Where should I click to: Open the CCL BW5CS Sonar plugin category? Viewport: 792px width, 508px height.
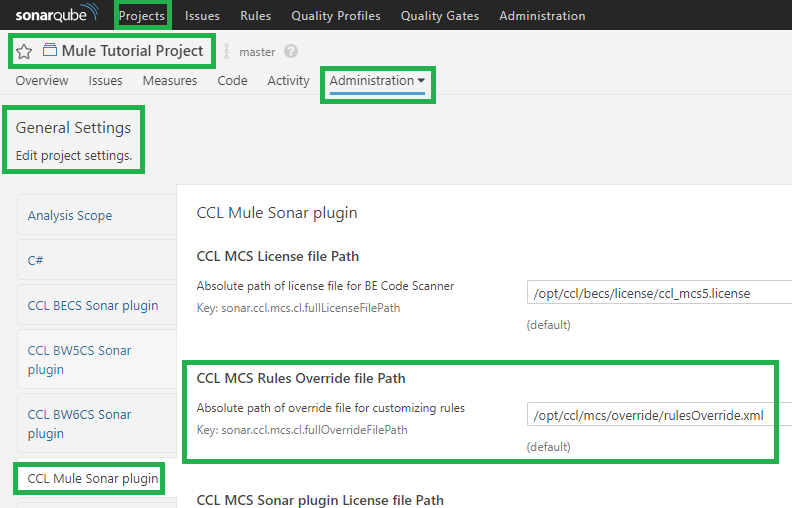click(97, 360)
